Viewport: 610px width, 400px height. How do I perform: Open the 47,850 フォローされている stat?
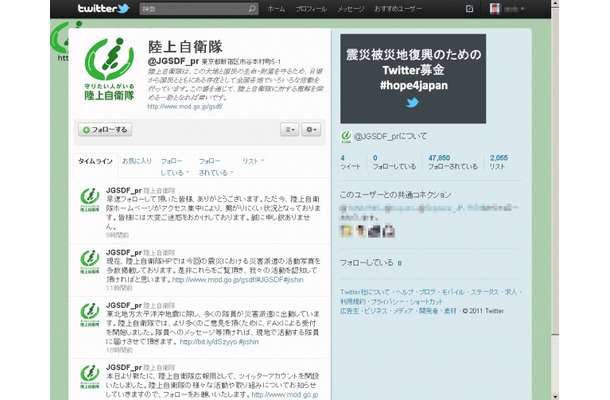click(452, 162)
